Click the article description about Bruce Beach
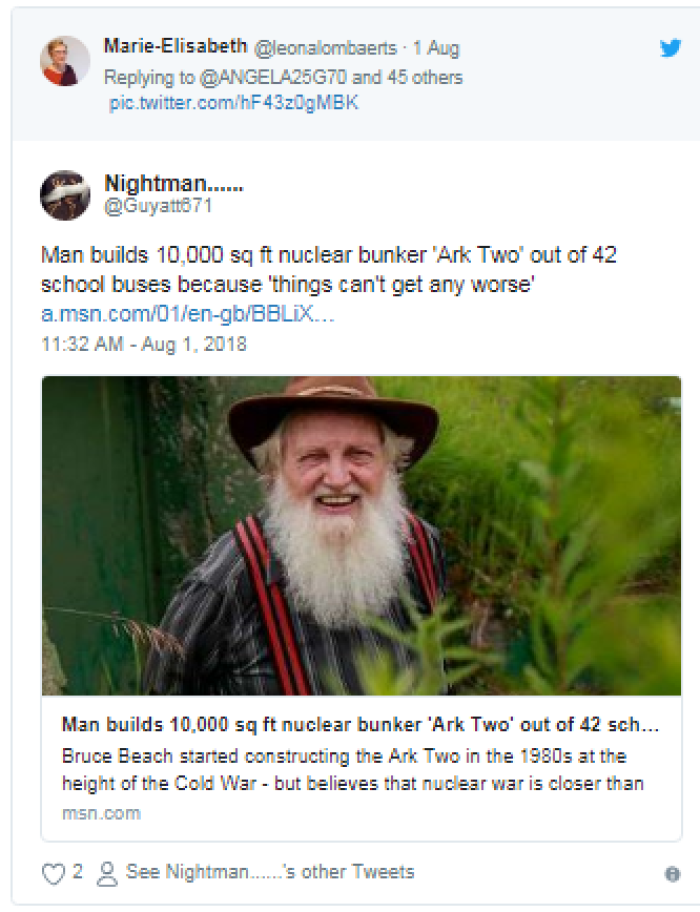Image resolution: width=700 pixels, height=912 pixels. tap(352, 770)
